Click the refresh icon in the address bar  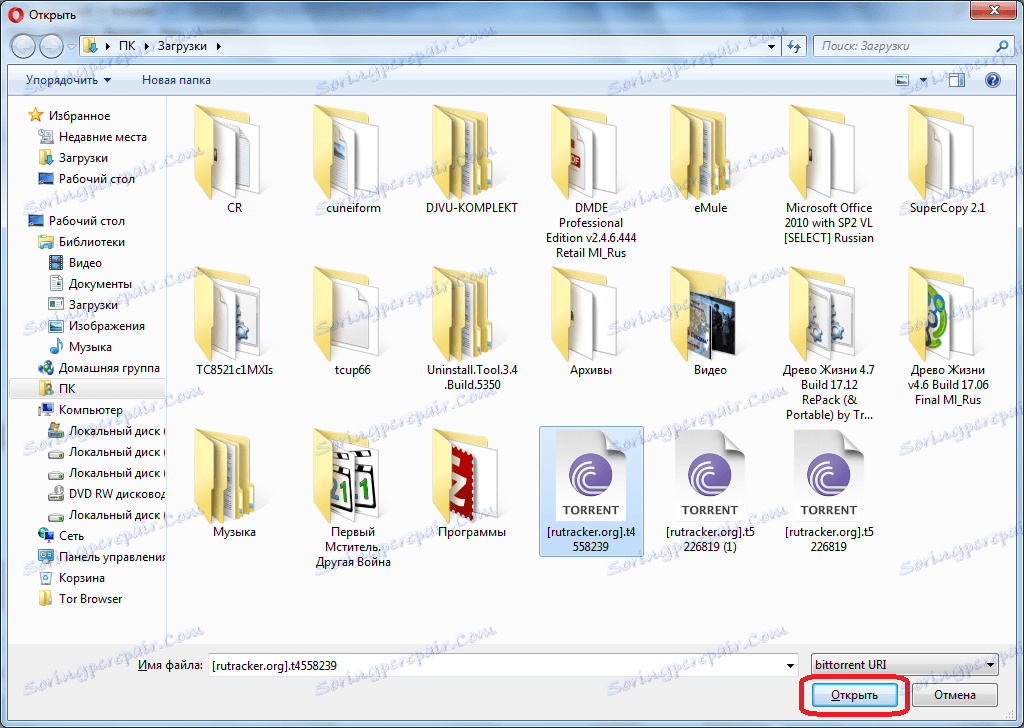click(795, 46)
